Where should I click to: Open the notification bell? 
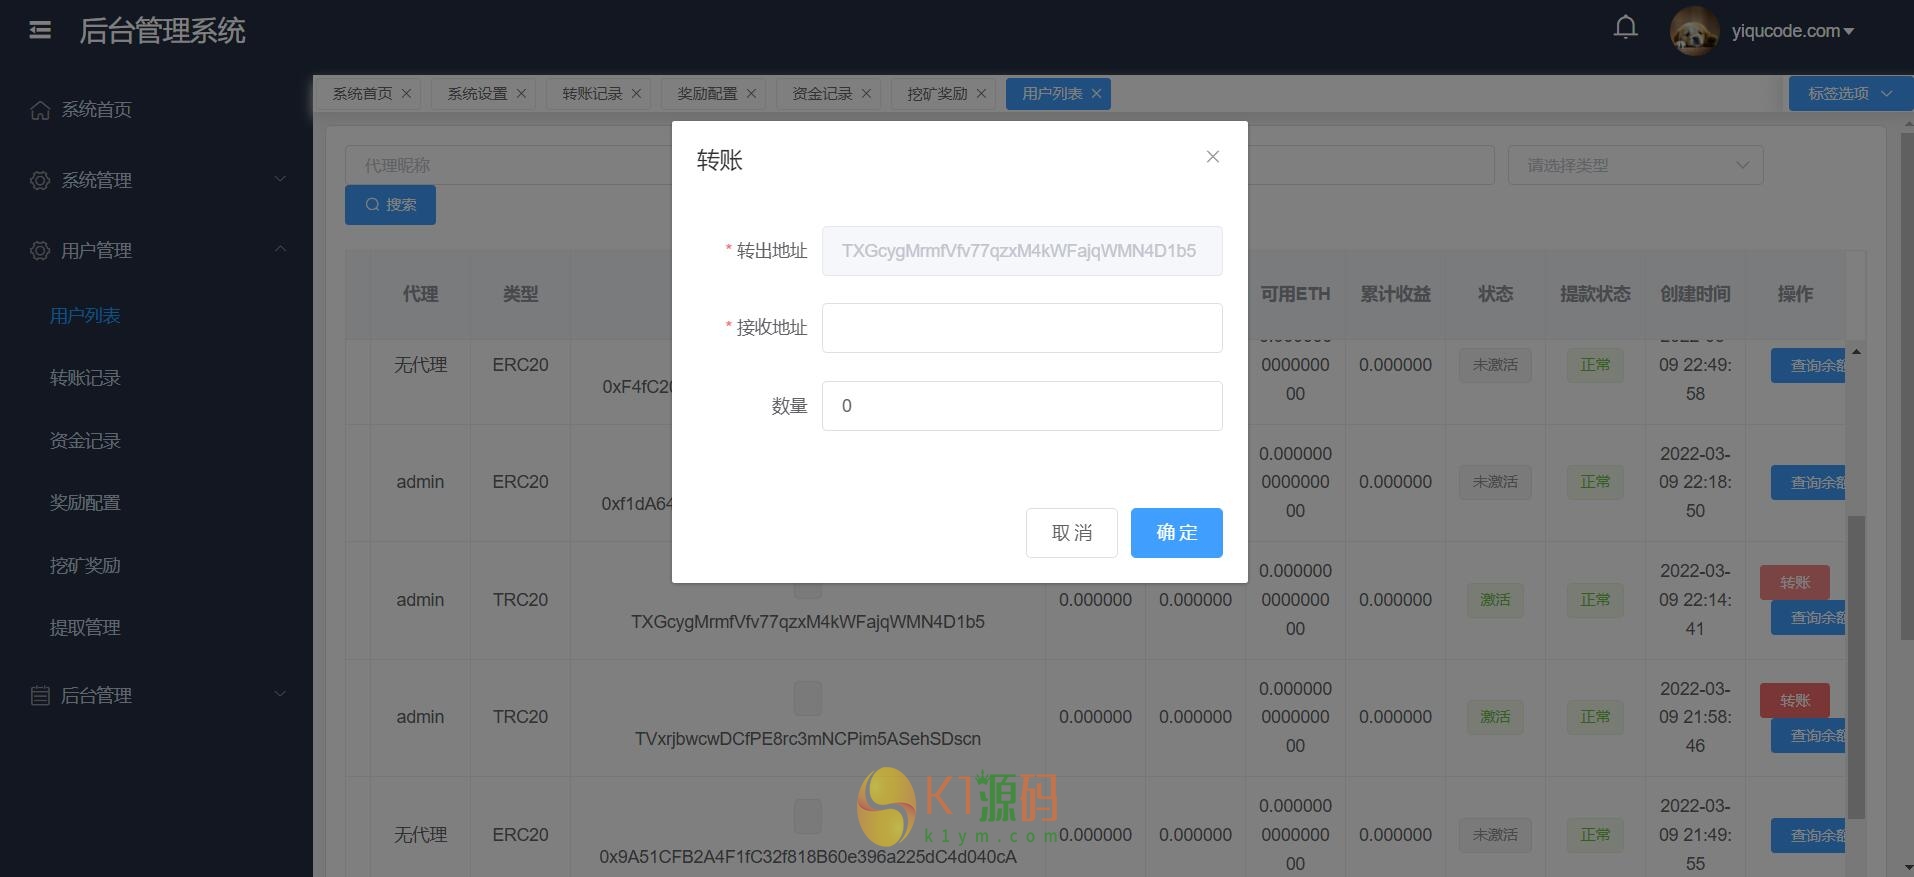click(x=1626, y=28)
